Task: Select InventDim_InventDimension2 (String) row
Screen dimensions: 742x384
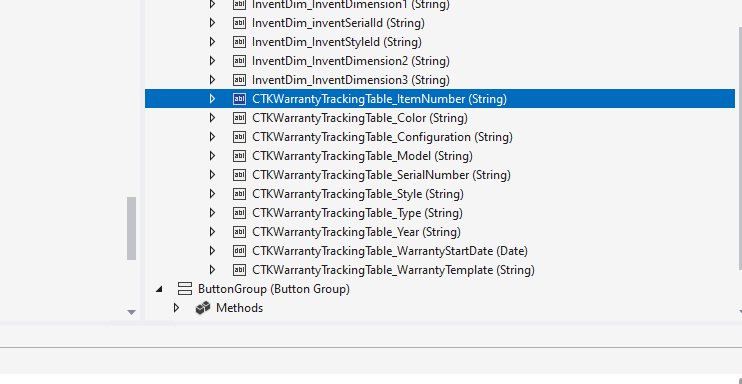Action: (440, 61)
